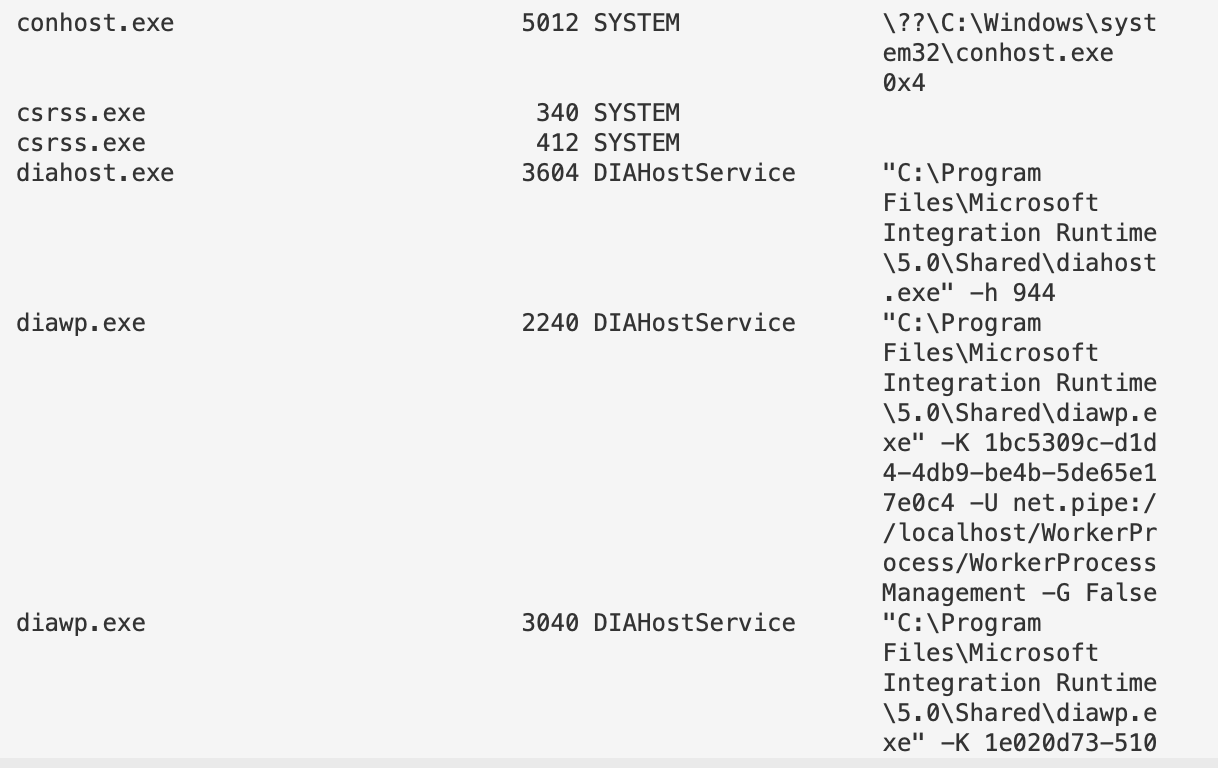This screenshot has width=1218, height=768.
Task: Click the PID 412 value
Action: click(557, 143)
